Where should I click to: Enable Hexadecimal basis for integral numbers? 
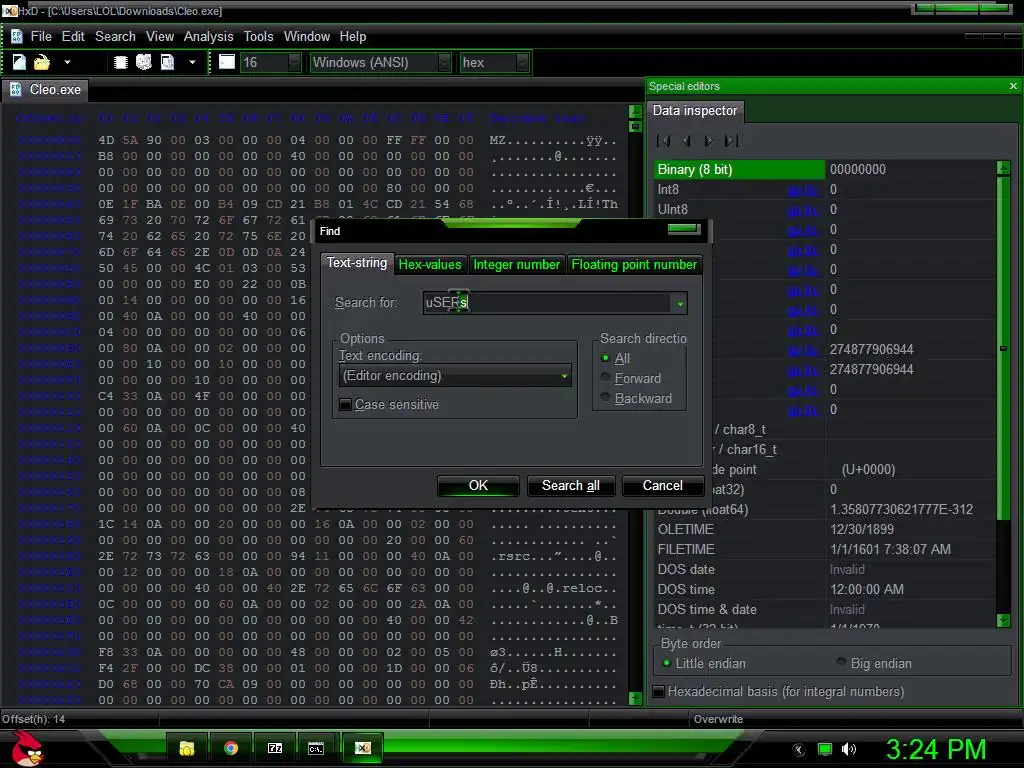click(x=660, y=692)
